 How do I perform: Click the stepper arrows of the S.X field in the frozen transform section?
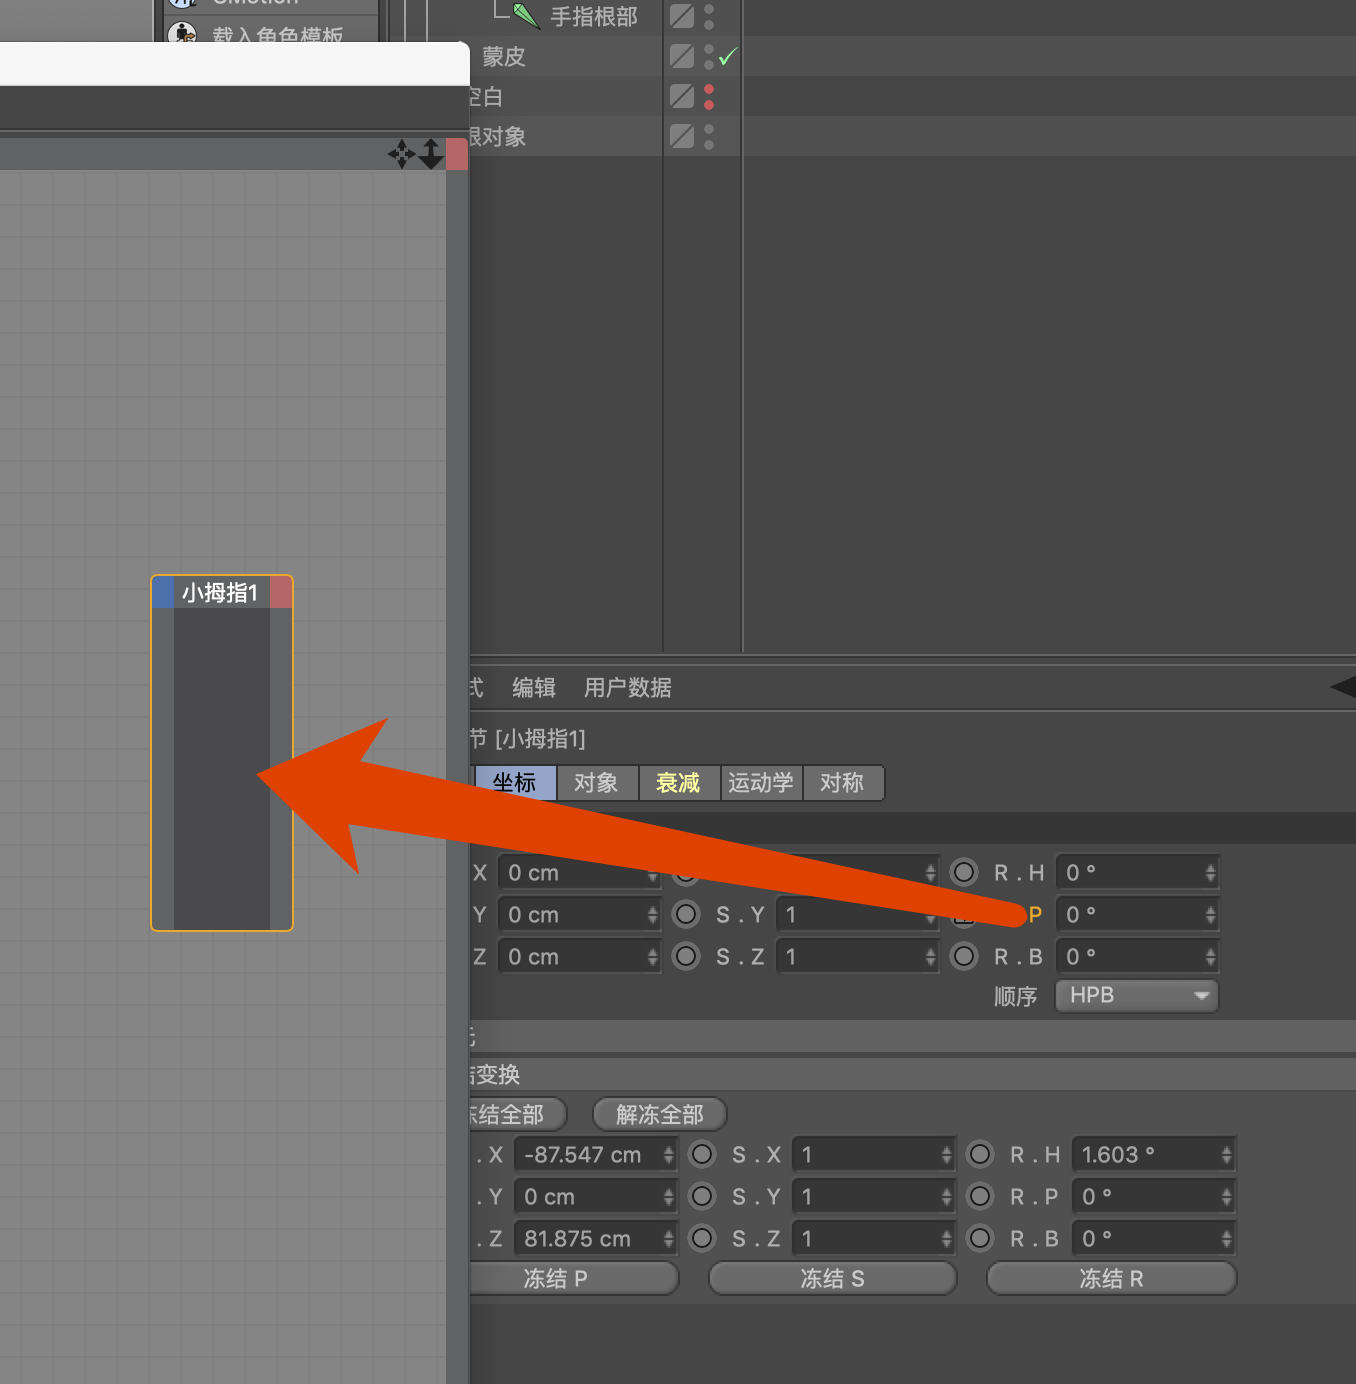(x=946, y=1155)
